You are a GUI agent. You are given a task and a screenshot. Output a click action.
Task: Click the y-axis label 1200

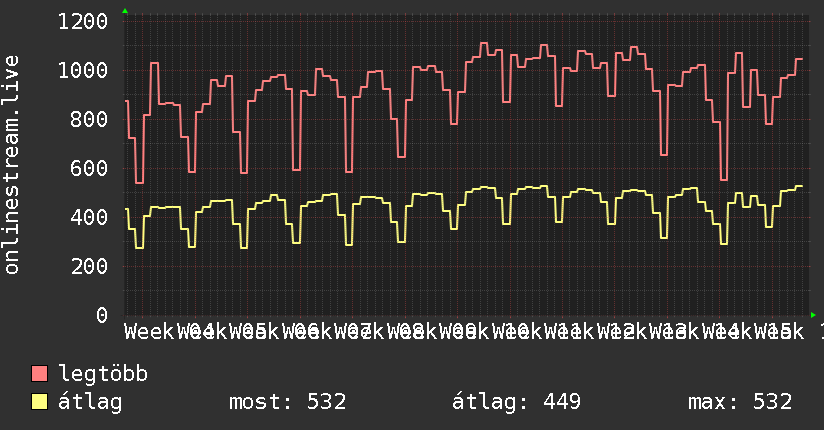click(x=83, y=22)
